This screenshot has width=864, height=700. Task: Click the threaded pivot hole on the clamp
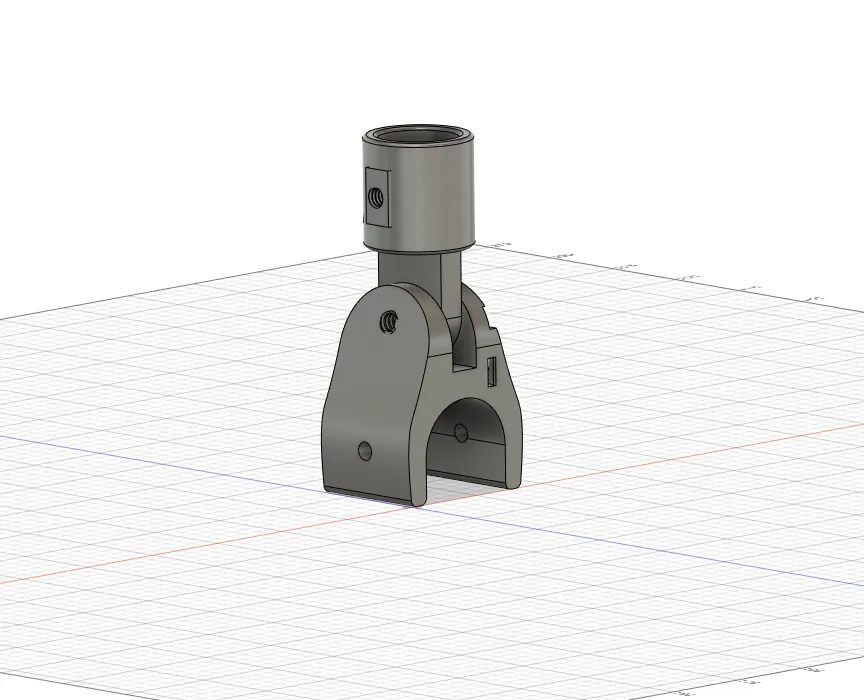click(x=390, y=320)
